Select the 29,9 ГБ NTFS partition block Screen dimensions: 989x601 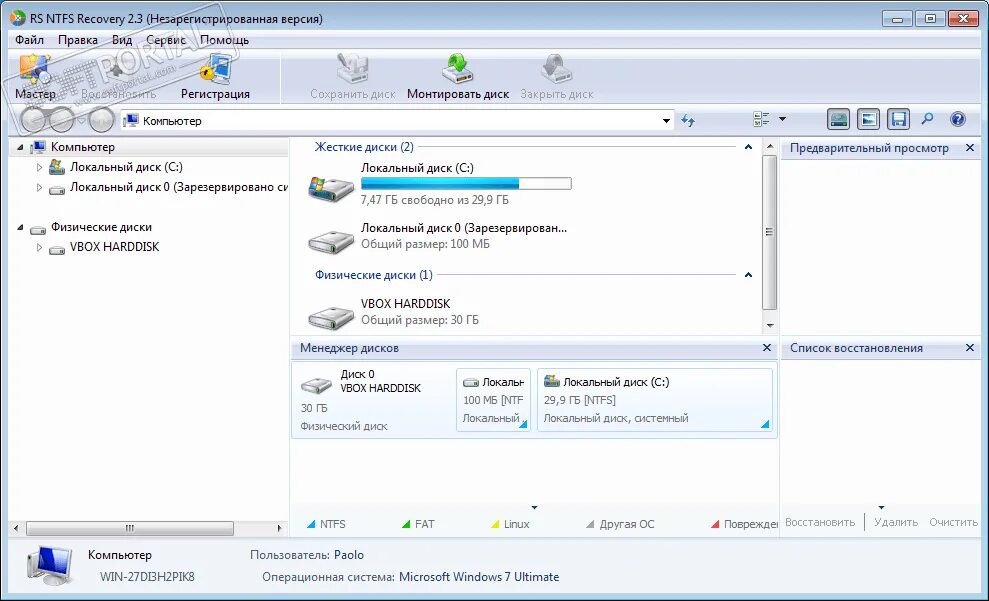coord(655,400)
